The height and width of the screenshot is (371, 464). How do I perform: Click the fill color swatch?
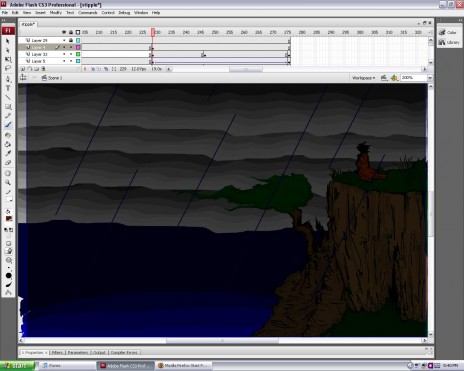click(x=9, y=219)
